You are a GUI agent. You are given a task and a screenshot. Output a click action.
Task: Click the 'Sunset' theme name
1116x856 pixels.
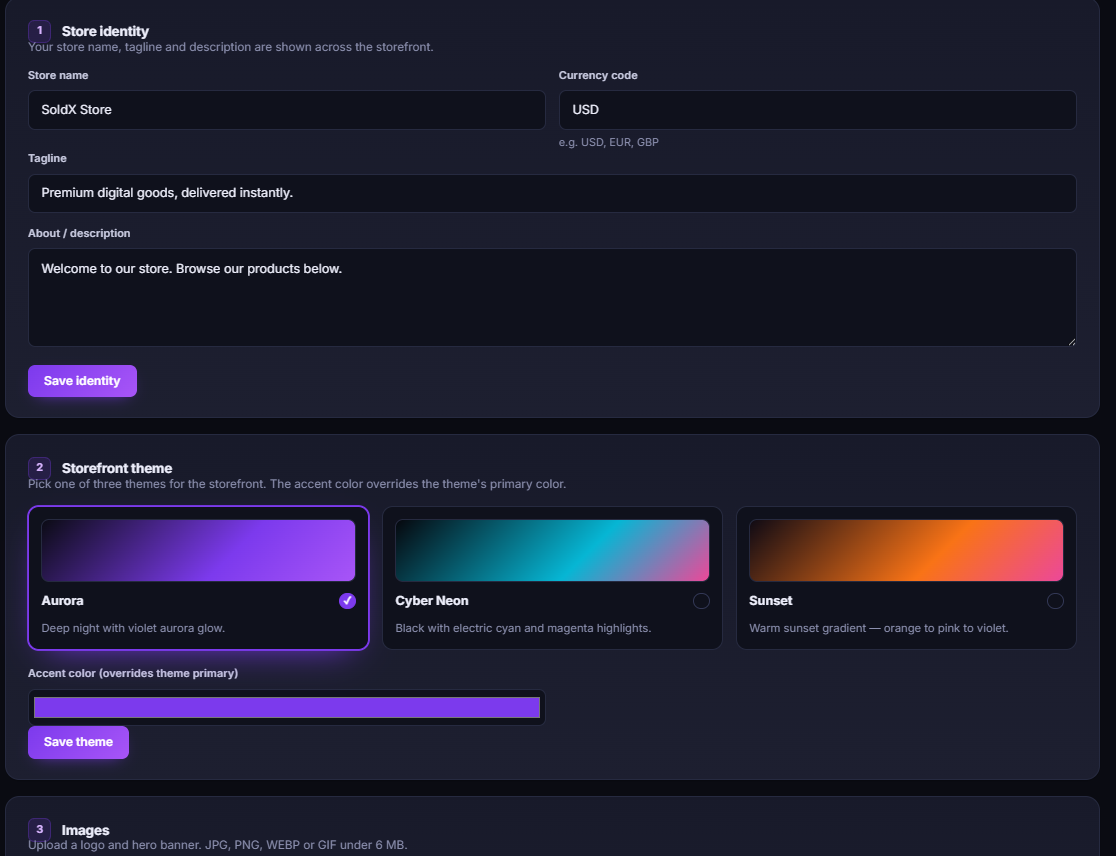pos(770,601)
